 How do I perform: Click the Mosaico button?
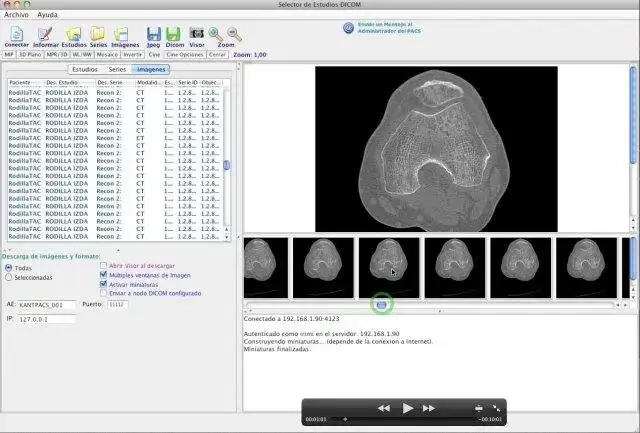[x=107, y=55]
